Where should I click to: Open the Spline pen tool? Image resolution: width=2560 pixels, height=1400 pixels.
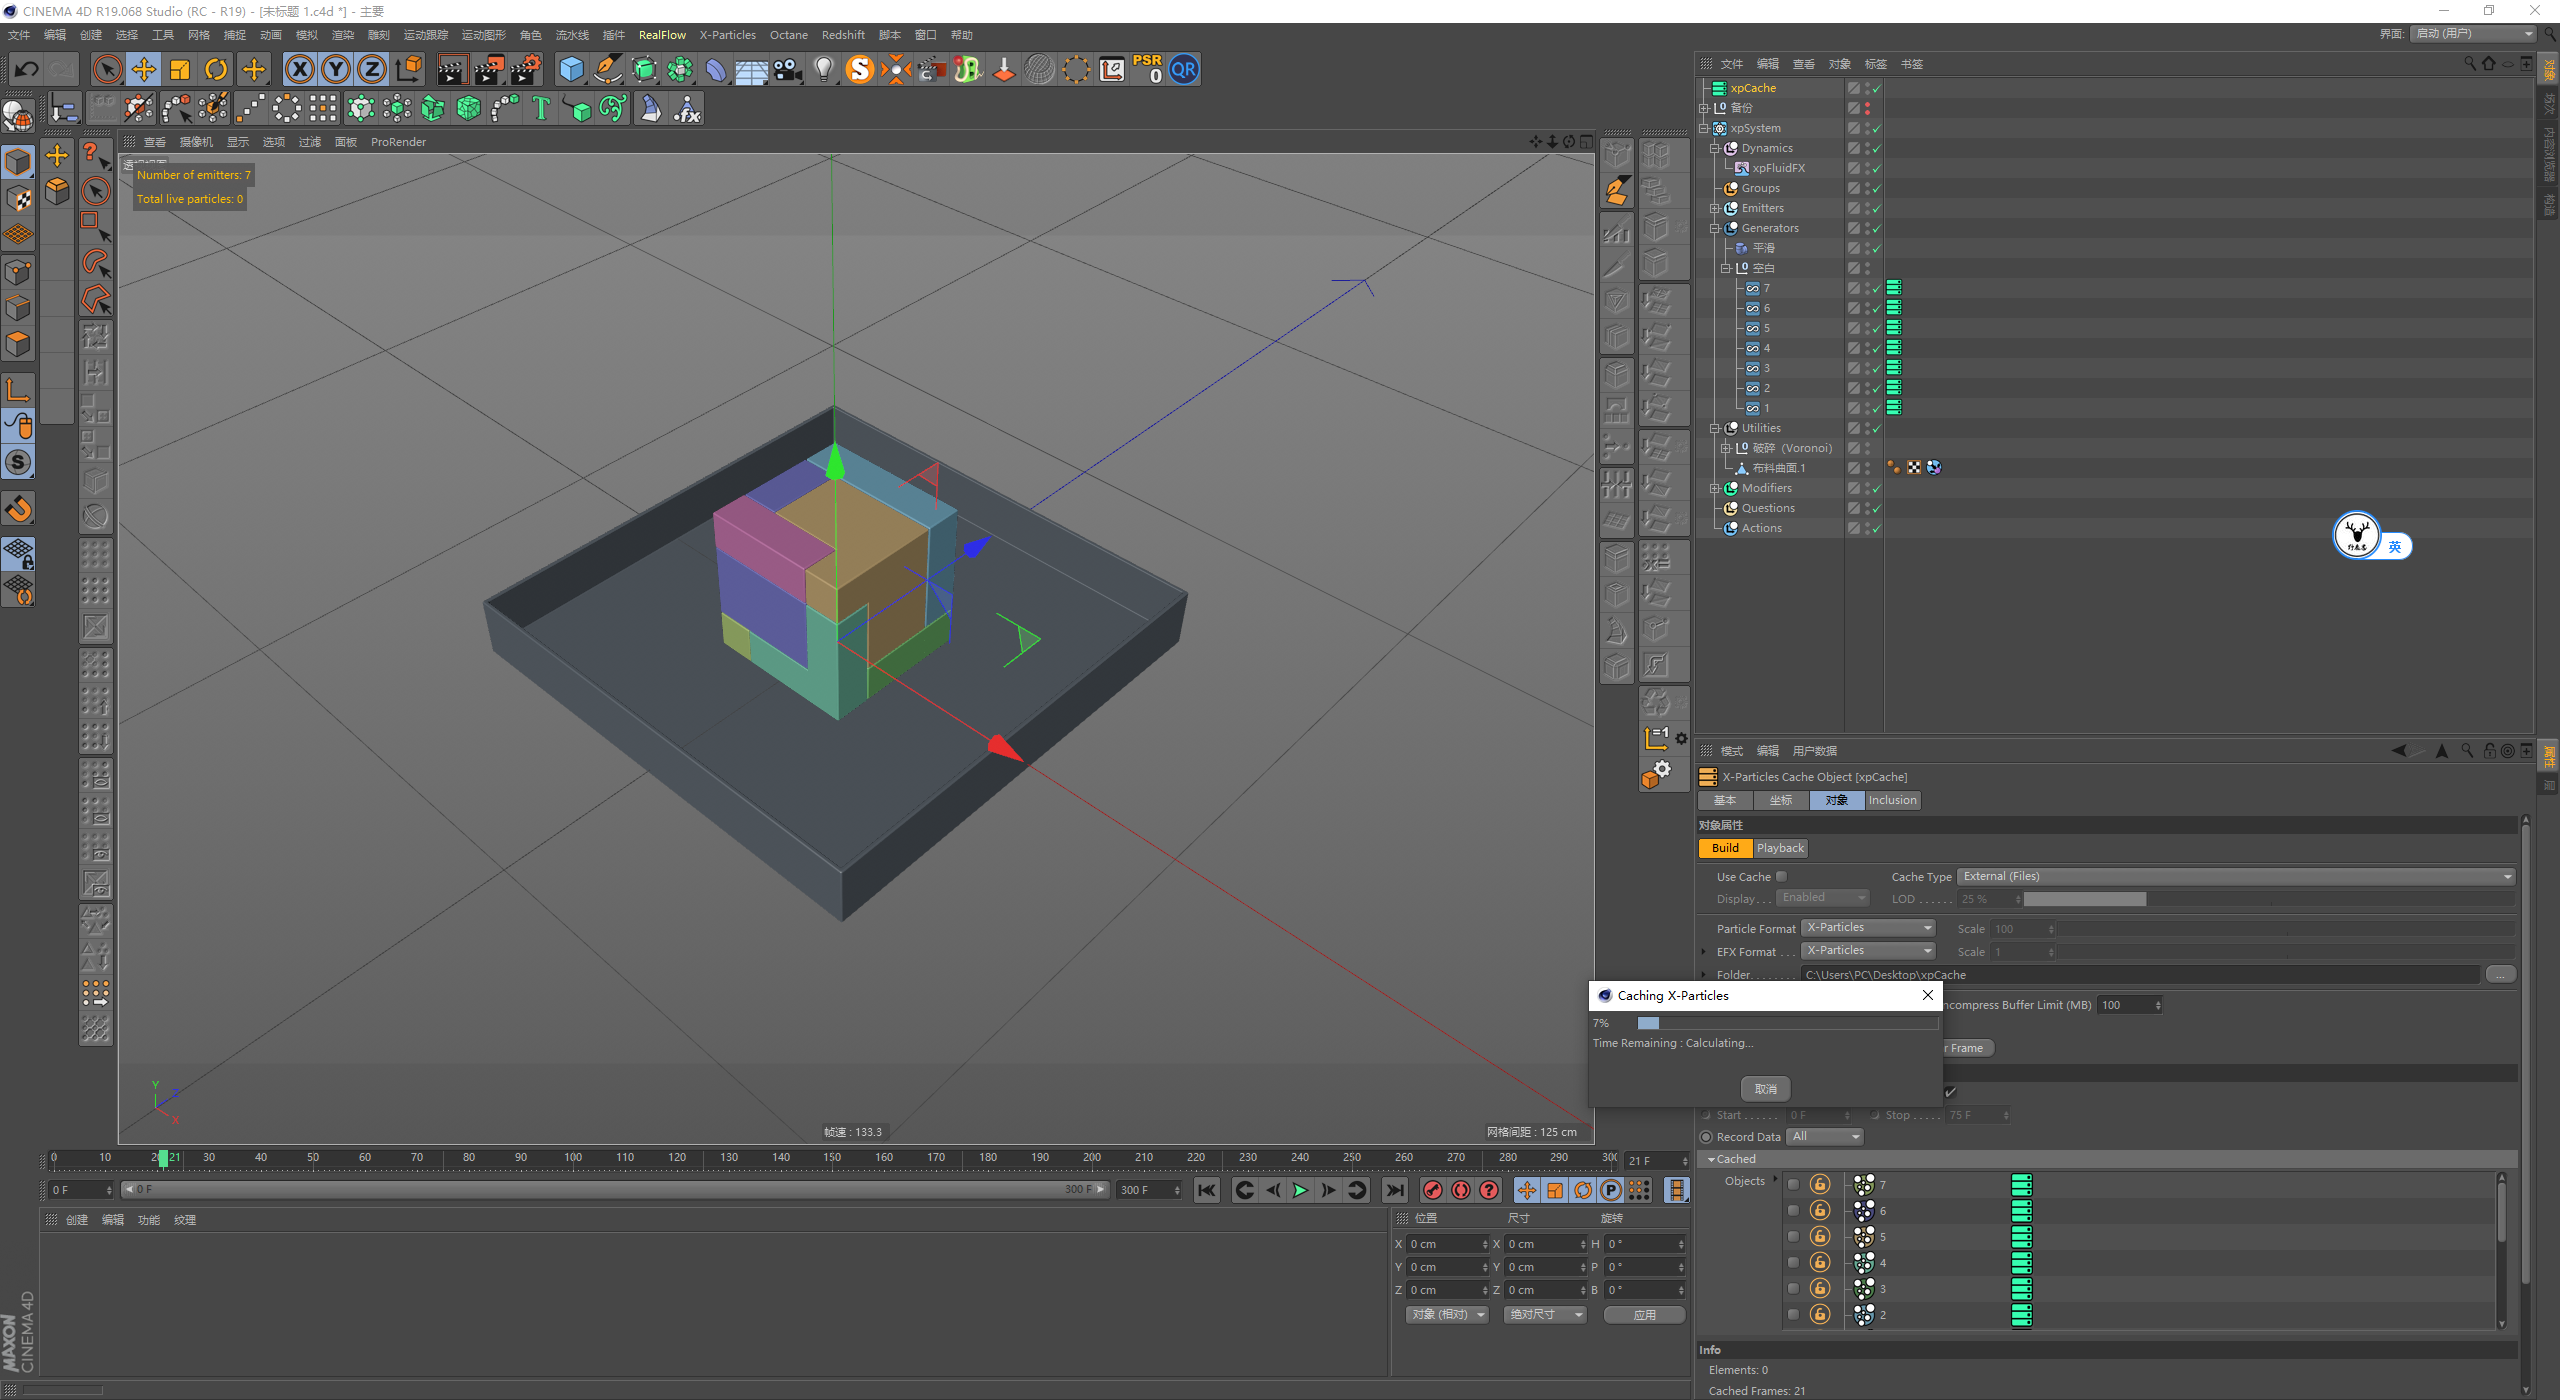coord(608,70)
